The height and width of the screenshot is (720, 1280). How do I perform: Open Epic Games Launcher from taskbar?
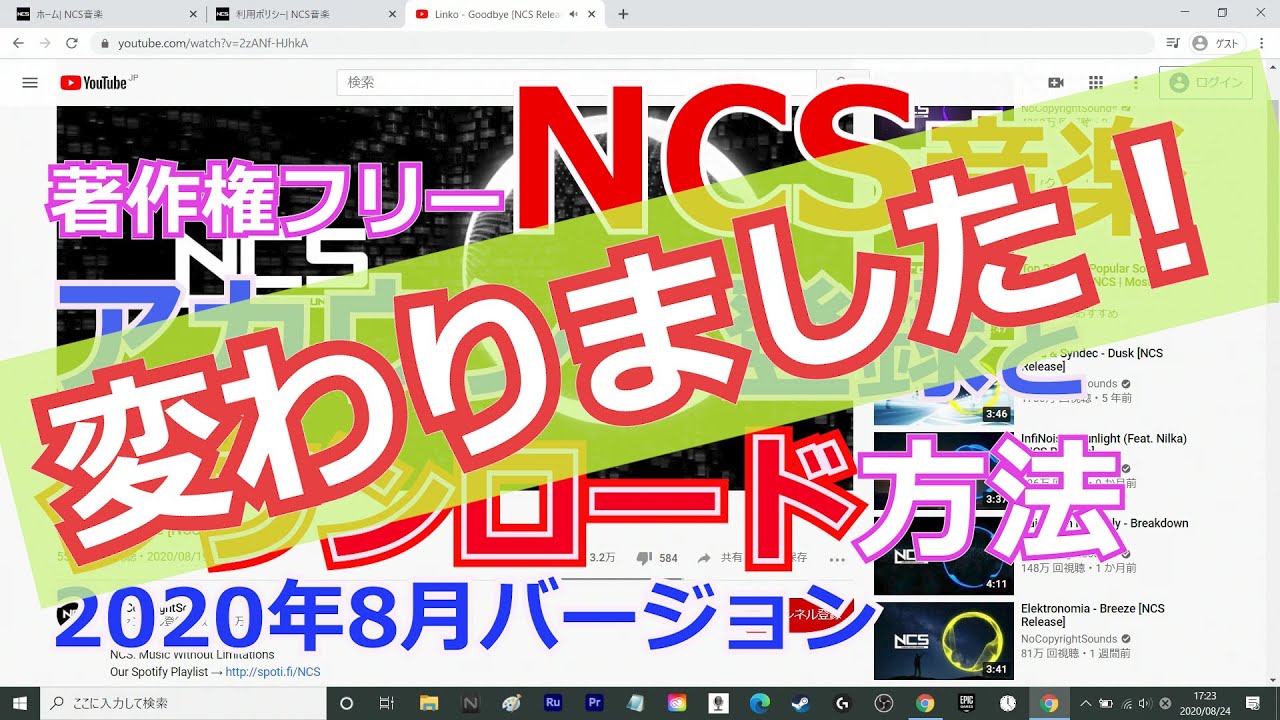[966, 703]
